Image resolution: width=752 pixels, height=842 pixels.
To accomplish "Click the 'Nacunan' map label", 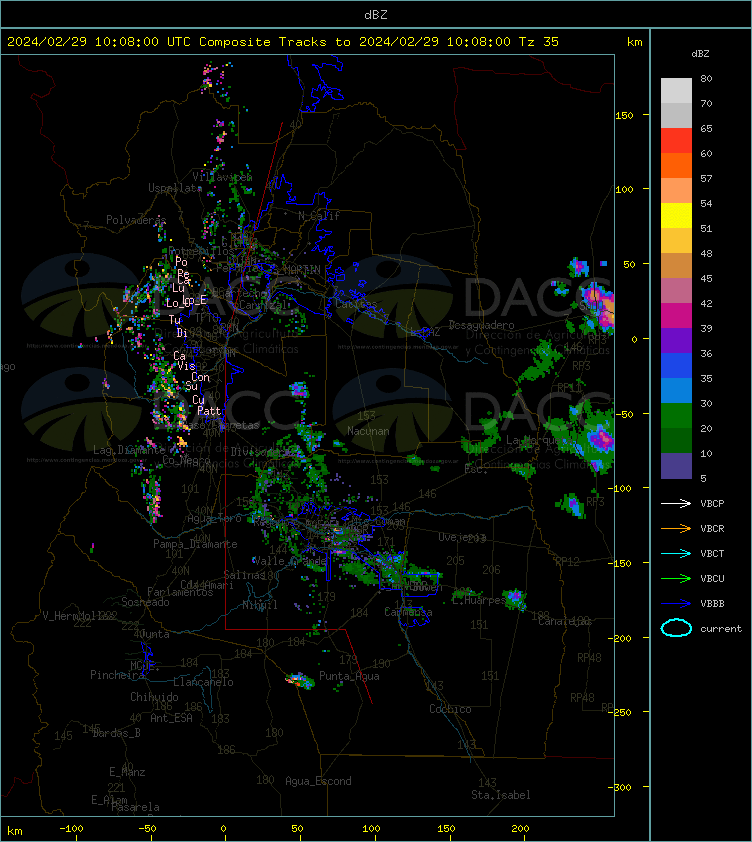I will 368,431.
